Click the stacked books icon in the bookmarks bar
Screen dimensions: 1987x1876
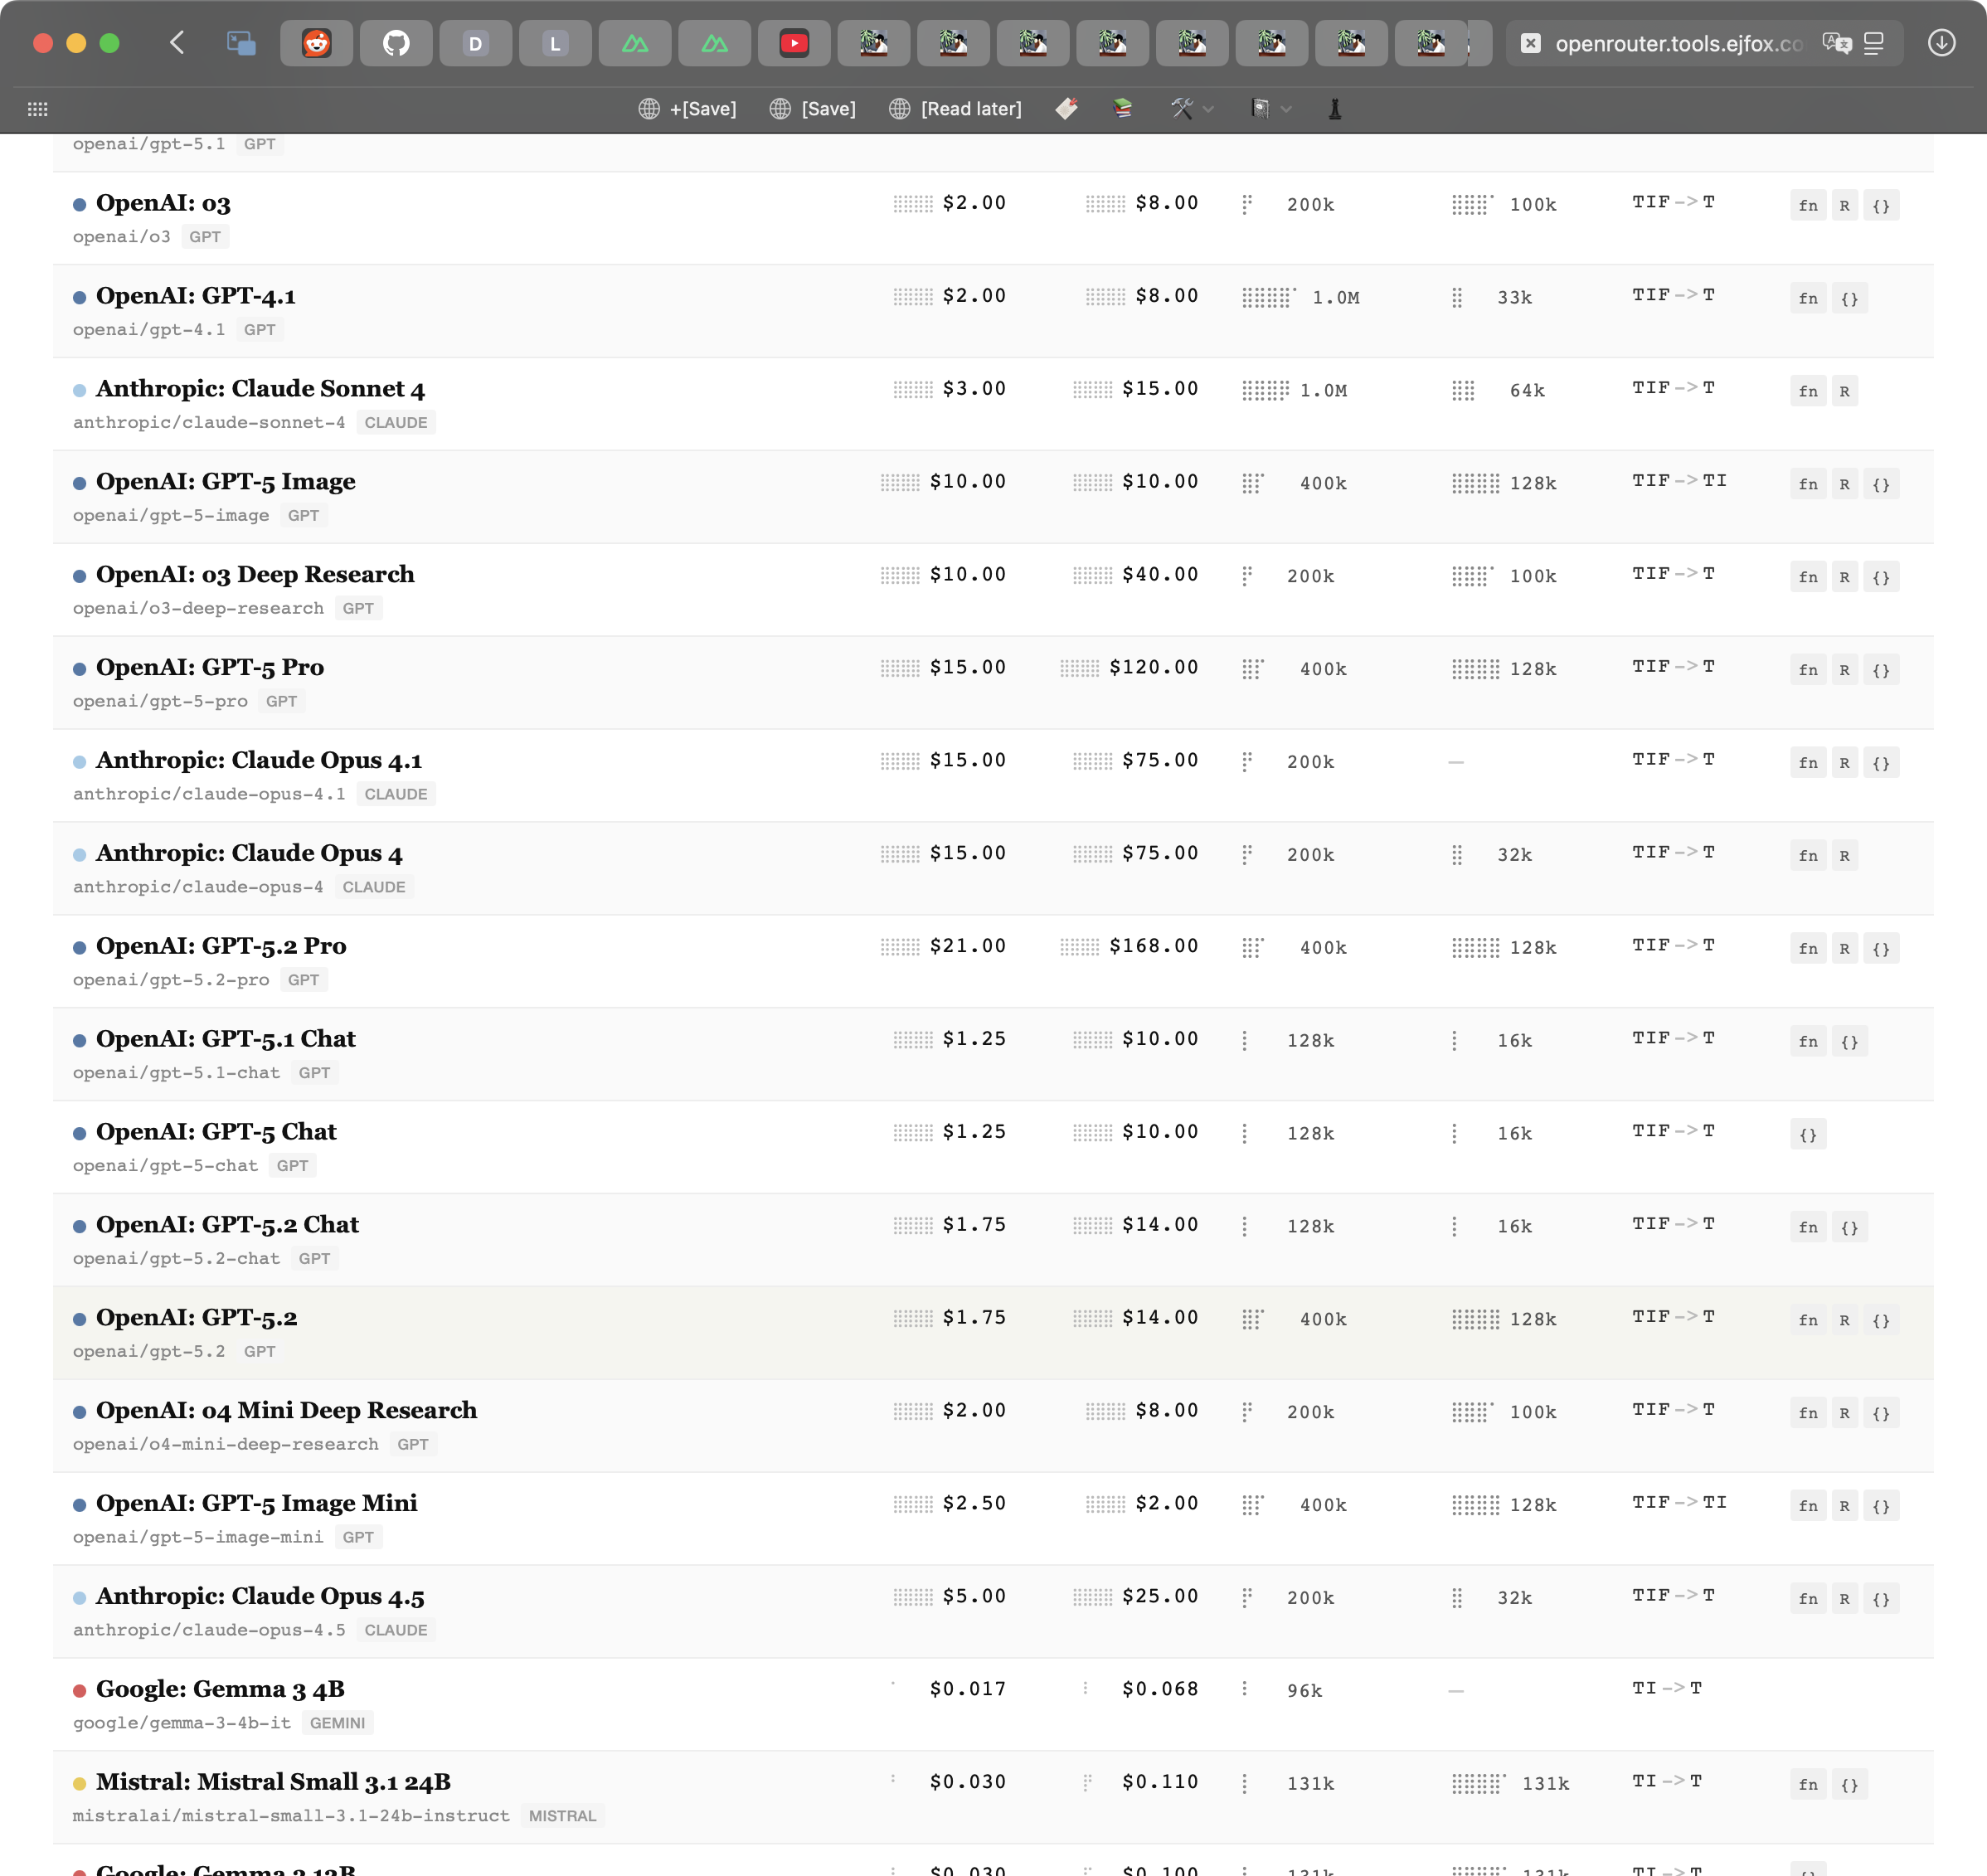(1122, 108)
